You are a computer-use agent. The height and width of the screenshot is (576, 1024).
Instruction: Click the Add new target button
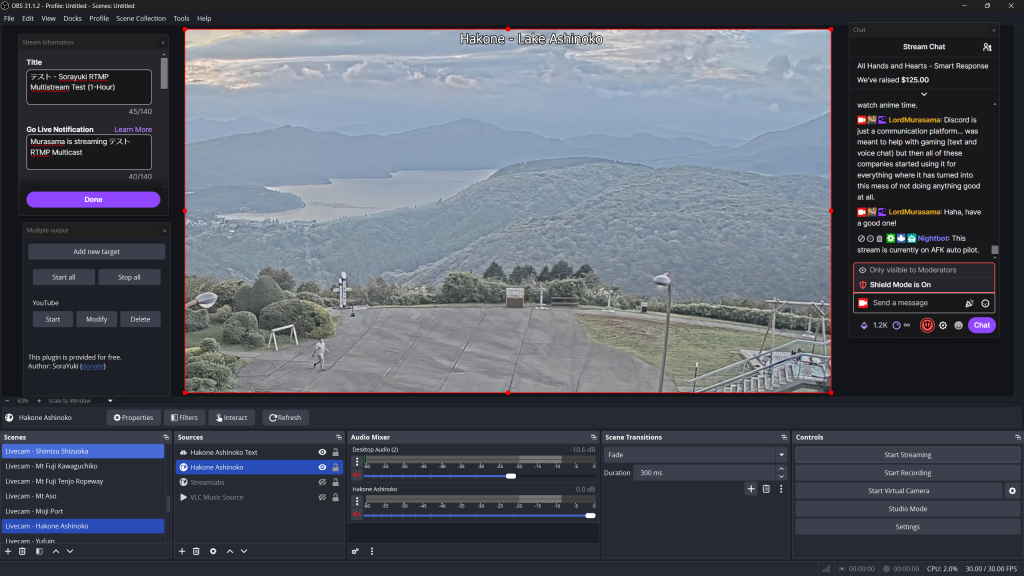[96, 252]
